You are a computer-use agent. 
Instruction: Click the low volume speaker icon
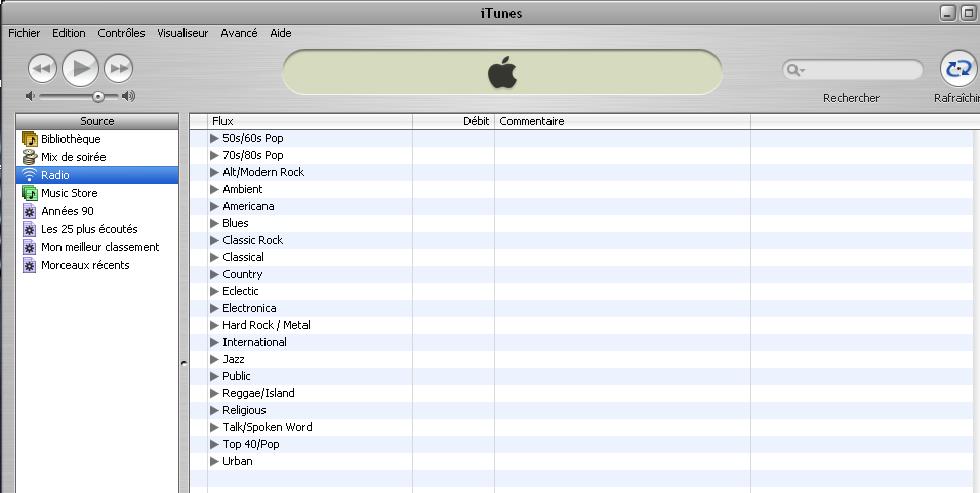point(30,96)
